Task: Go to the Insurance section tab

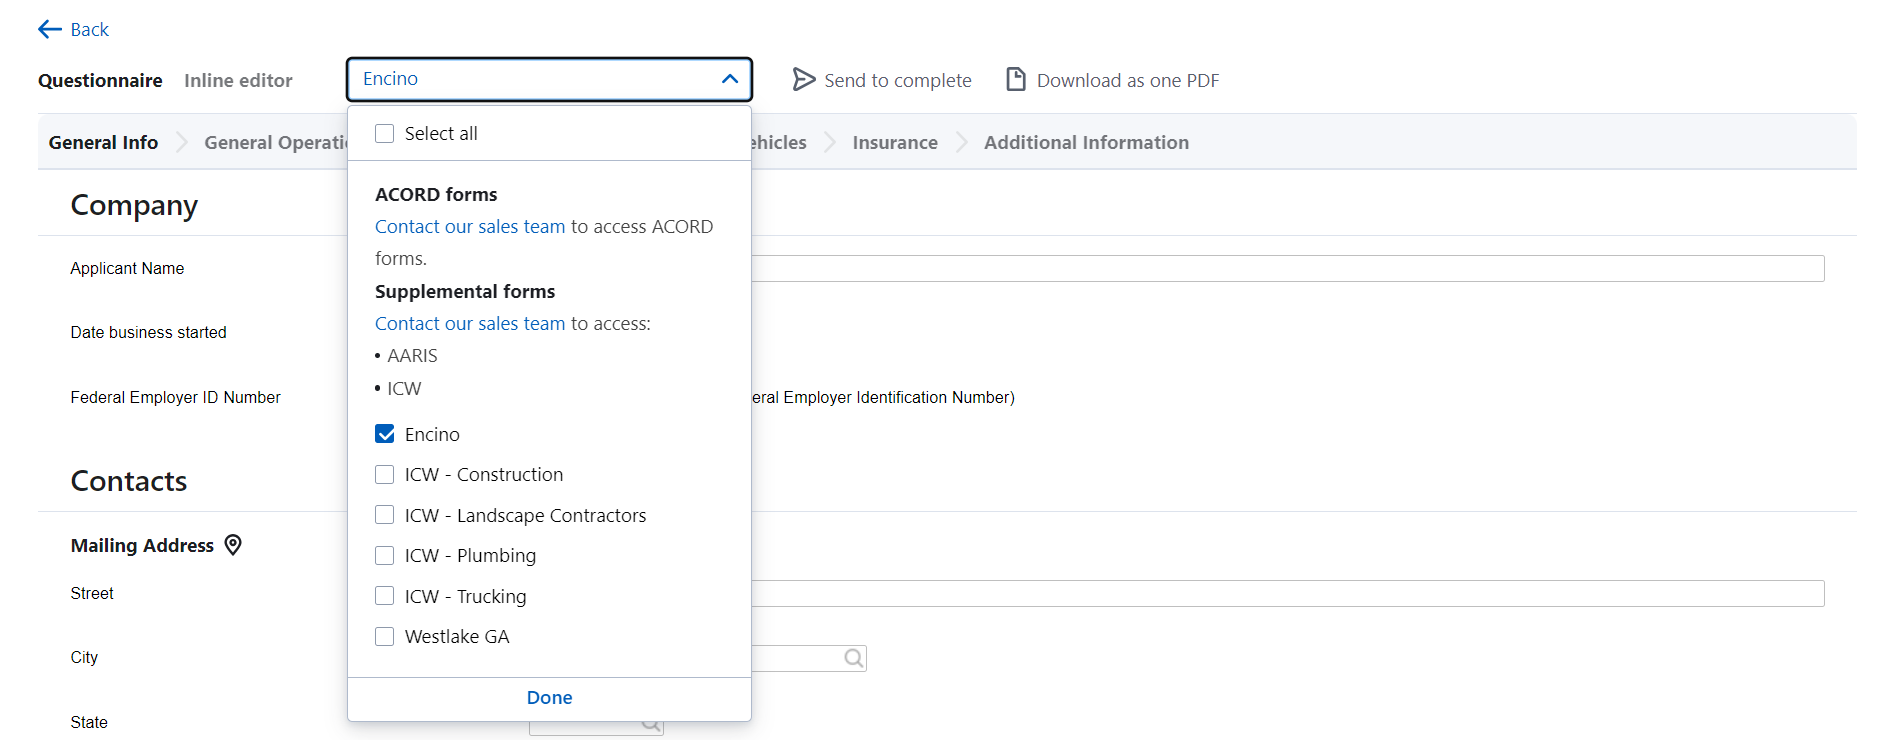Action: [x=894, y=143]
